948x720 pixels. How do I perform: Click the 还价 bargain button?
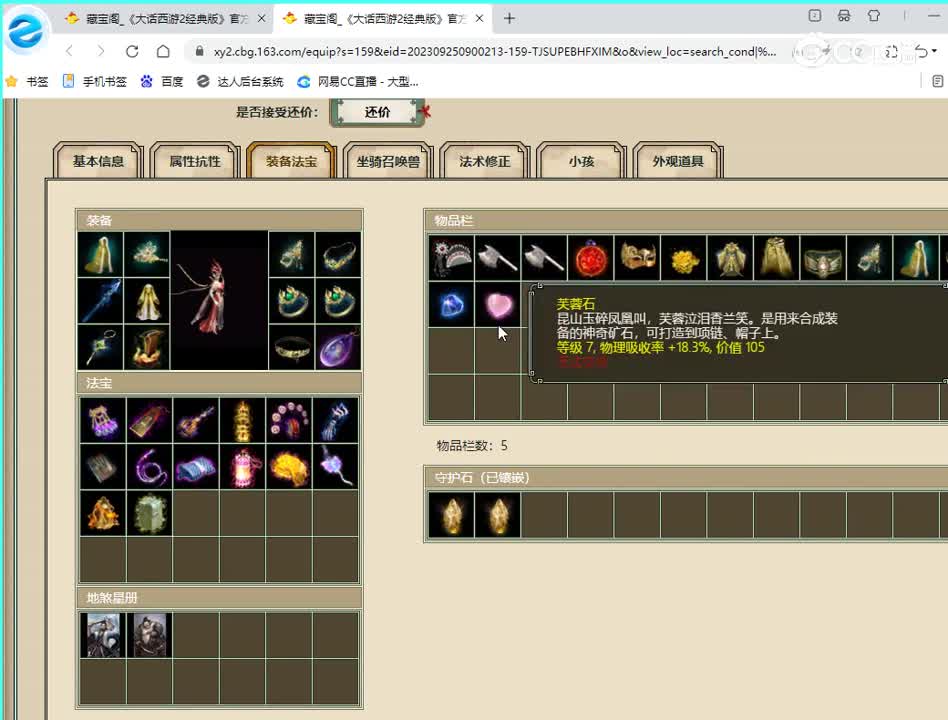[x=377, y=112]
